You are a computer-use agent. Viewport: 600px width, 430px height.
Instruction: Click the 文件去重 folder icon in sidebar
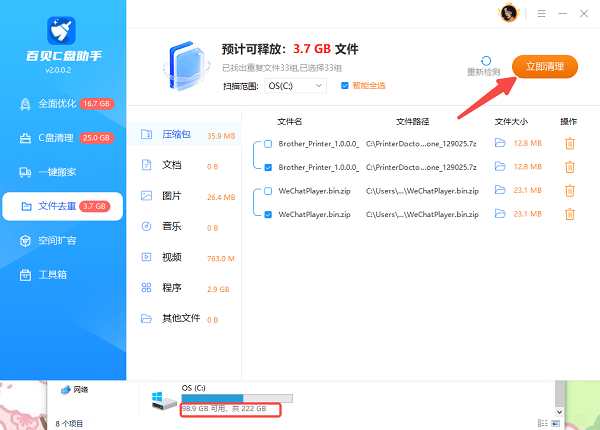coord(26,207)
